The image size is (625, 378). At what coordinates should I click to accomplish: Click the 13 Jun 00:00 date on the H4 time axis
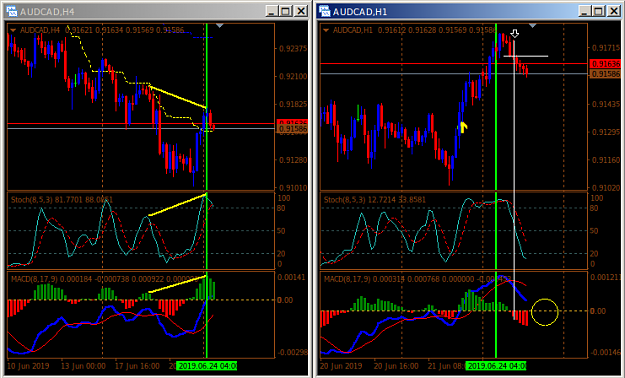[x=83, y=366]
